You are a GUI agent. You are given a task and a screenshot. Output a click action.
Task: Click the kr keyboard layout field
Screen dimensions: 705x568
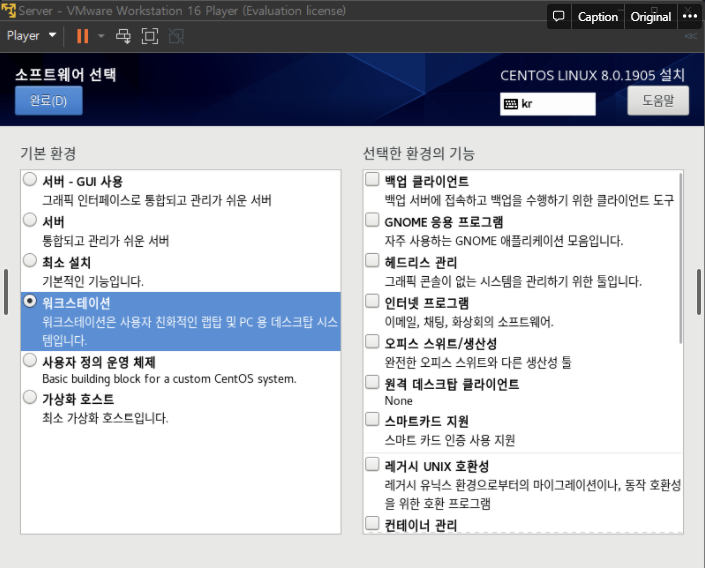tap(548, 104)
